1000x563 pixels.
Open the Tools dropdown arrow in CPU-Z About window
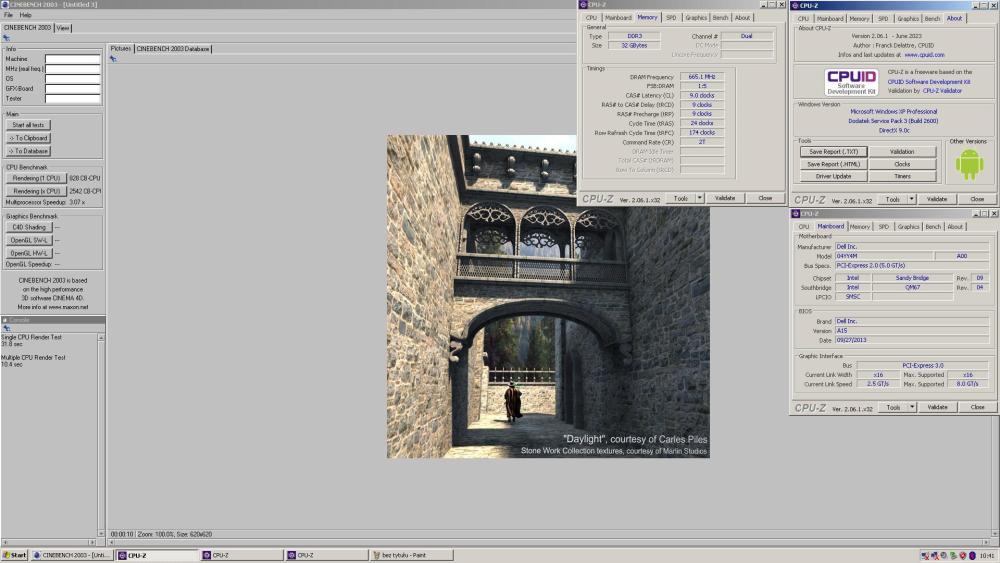pos(911,199)
